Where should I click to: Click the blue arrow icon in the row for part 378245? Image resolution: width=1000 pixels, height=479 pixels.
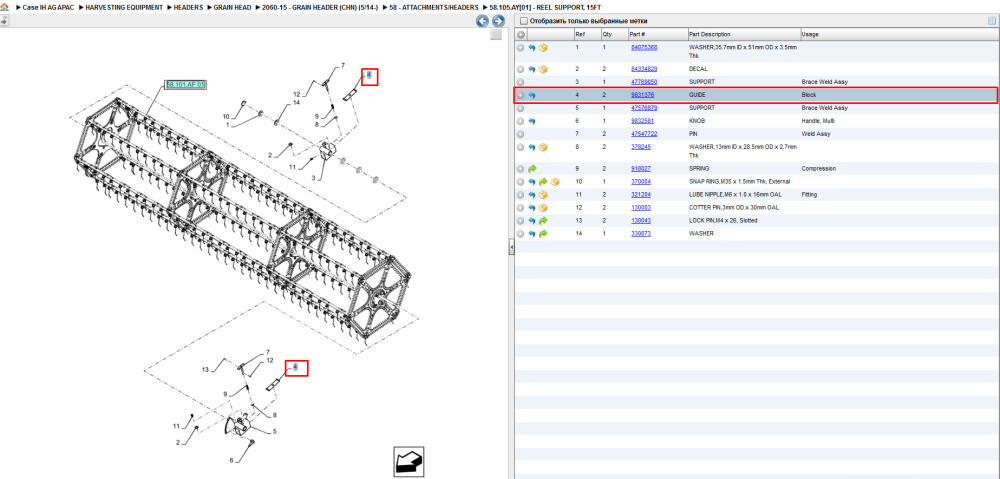pos(531,147)
